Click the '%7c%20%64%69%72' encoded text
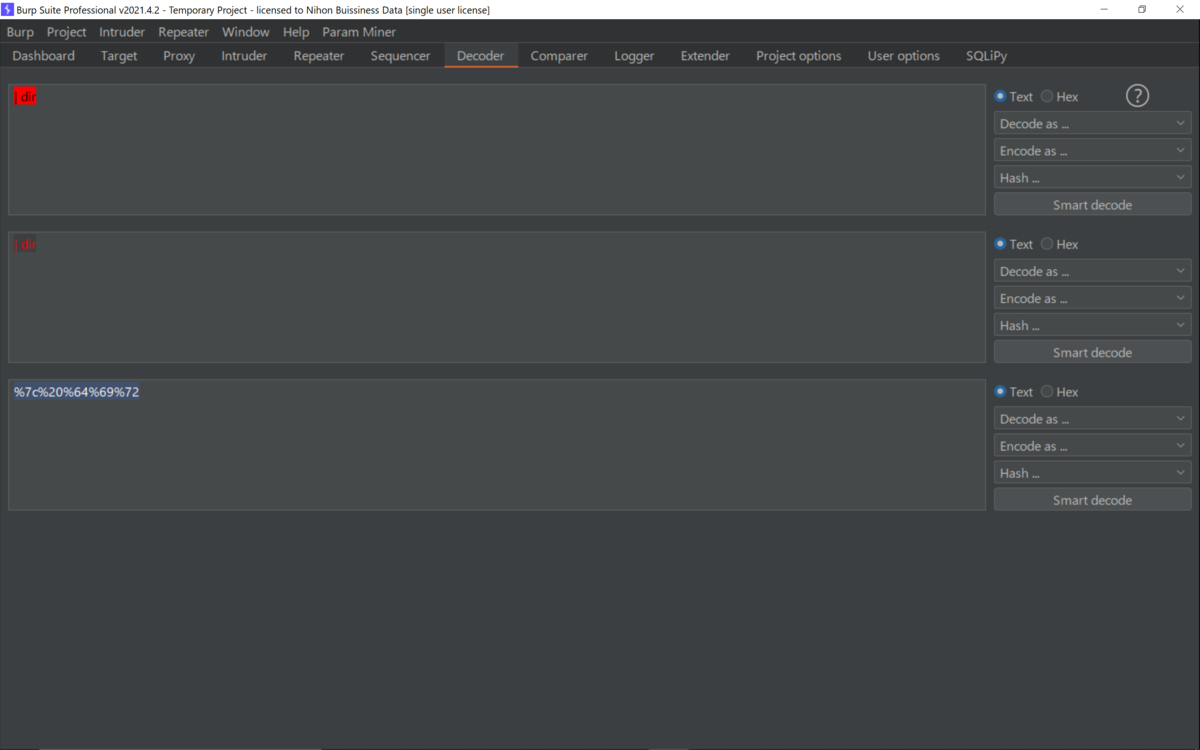Viewport: 1200px width, 750px height. click(77, 392)
